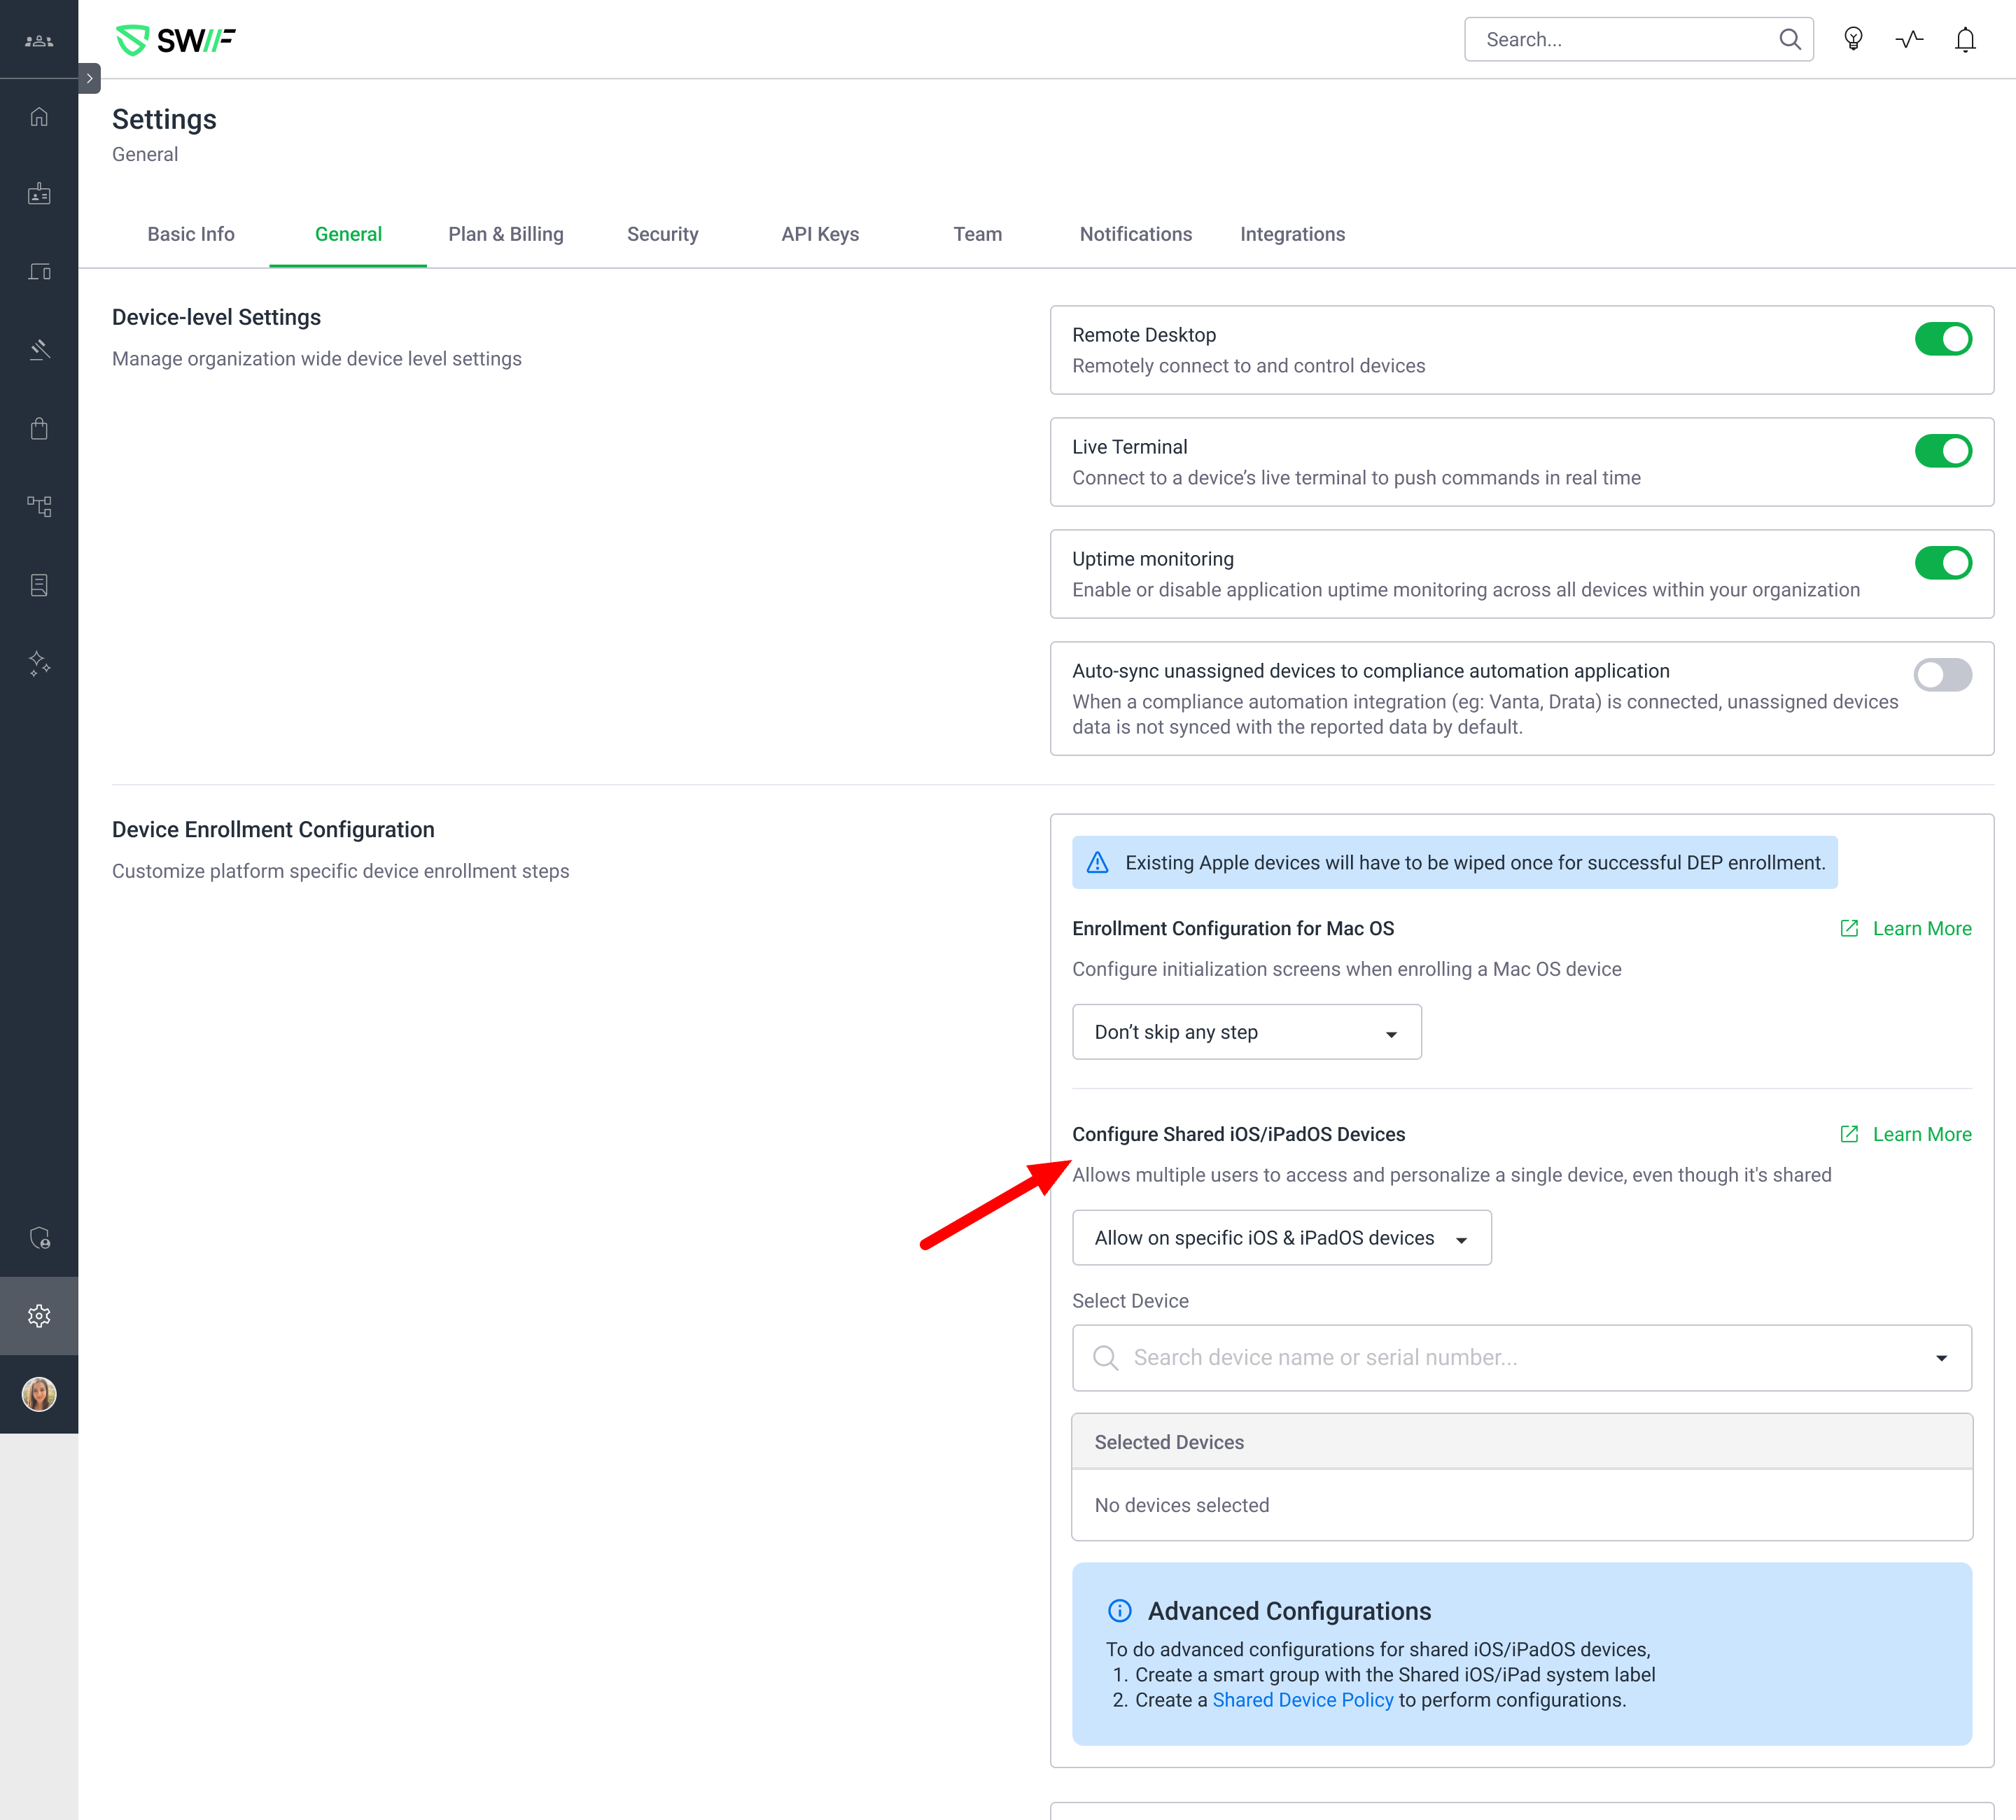Disable the Remote Desktop toggle

point(1942,339)
